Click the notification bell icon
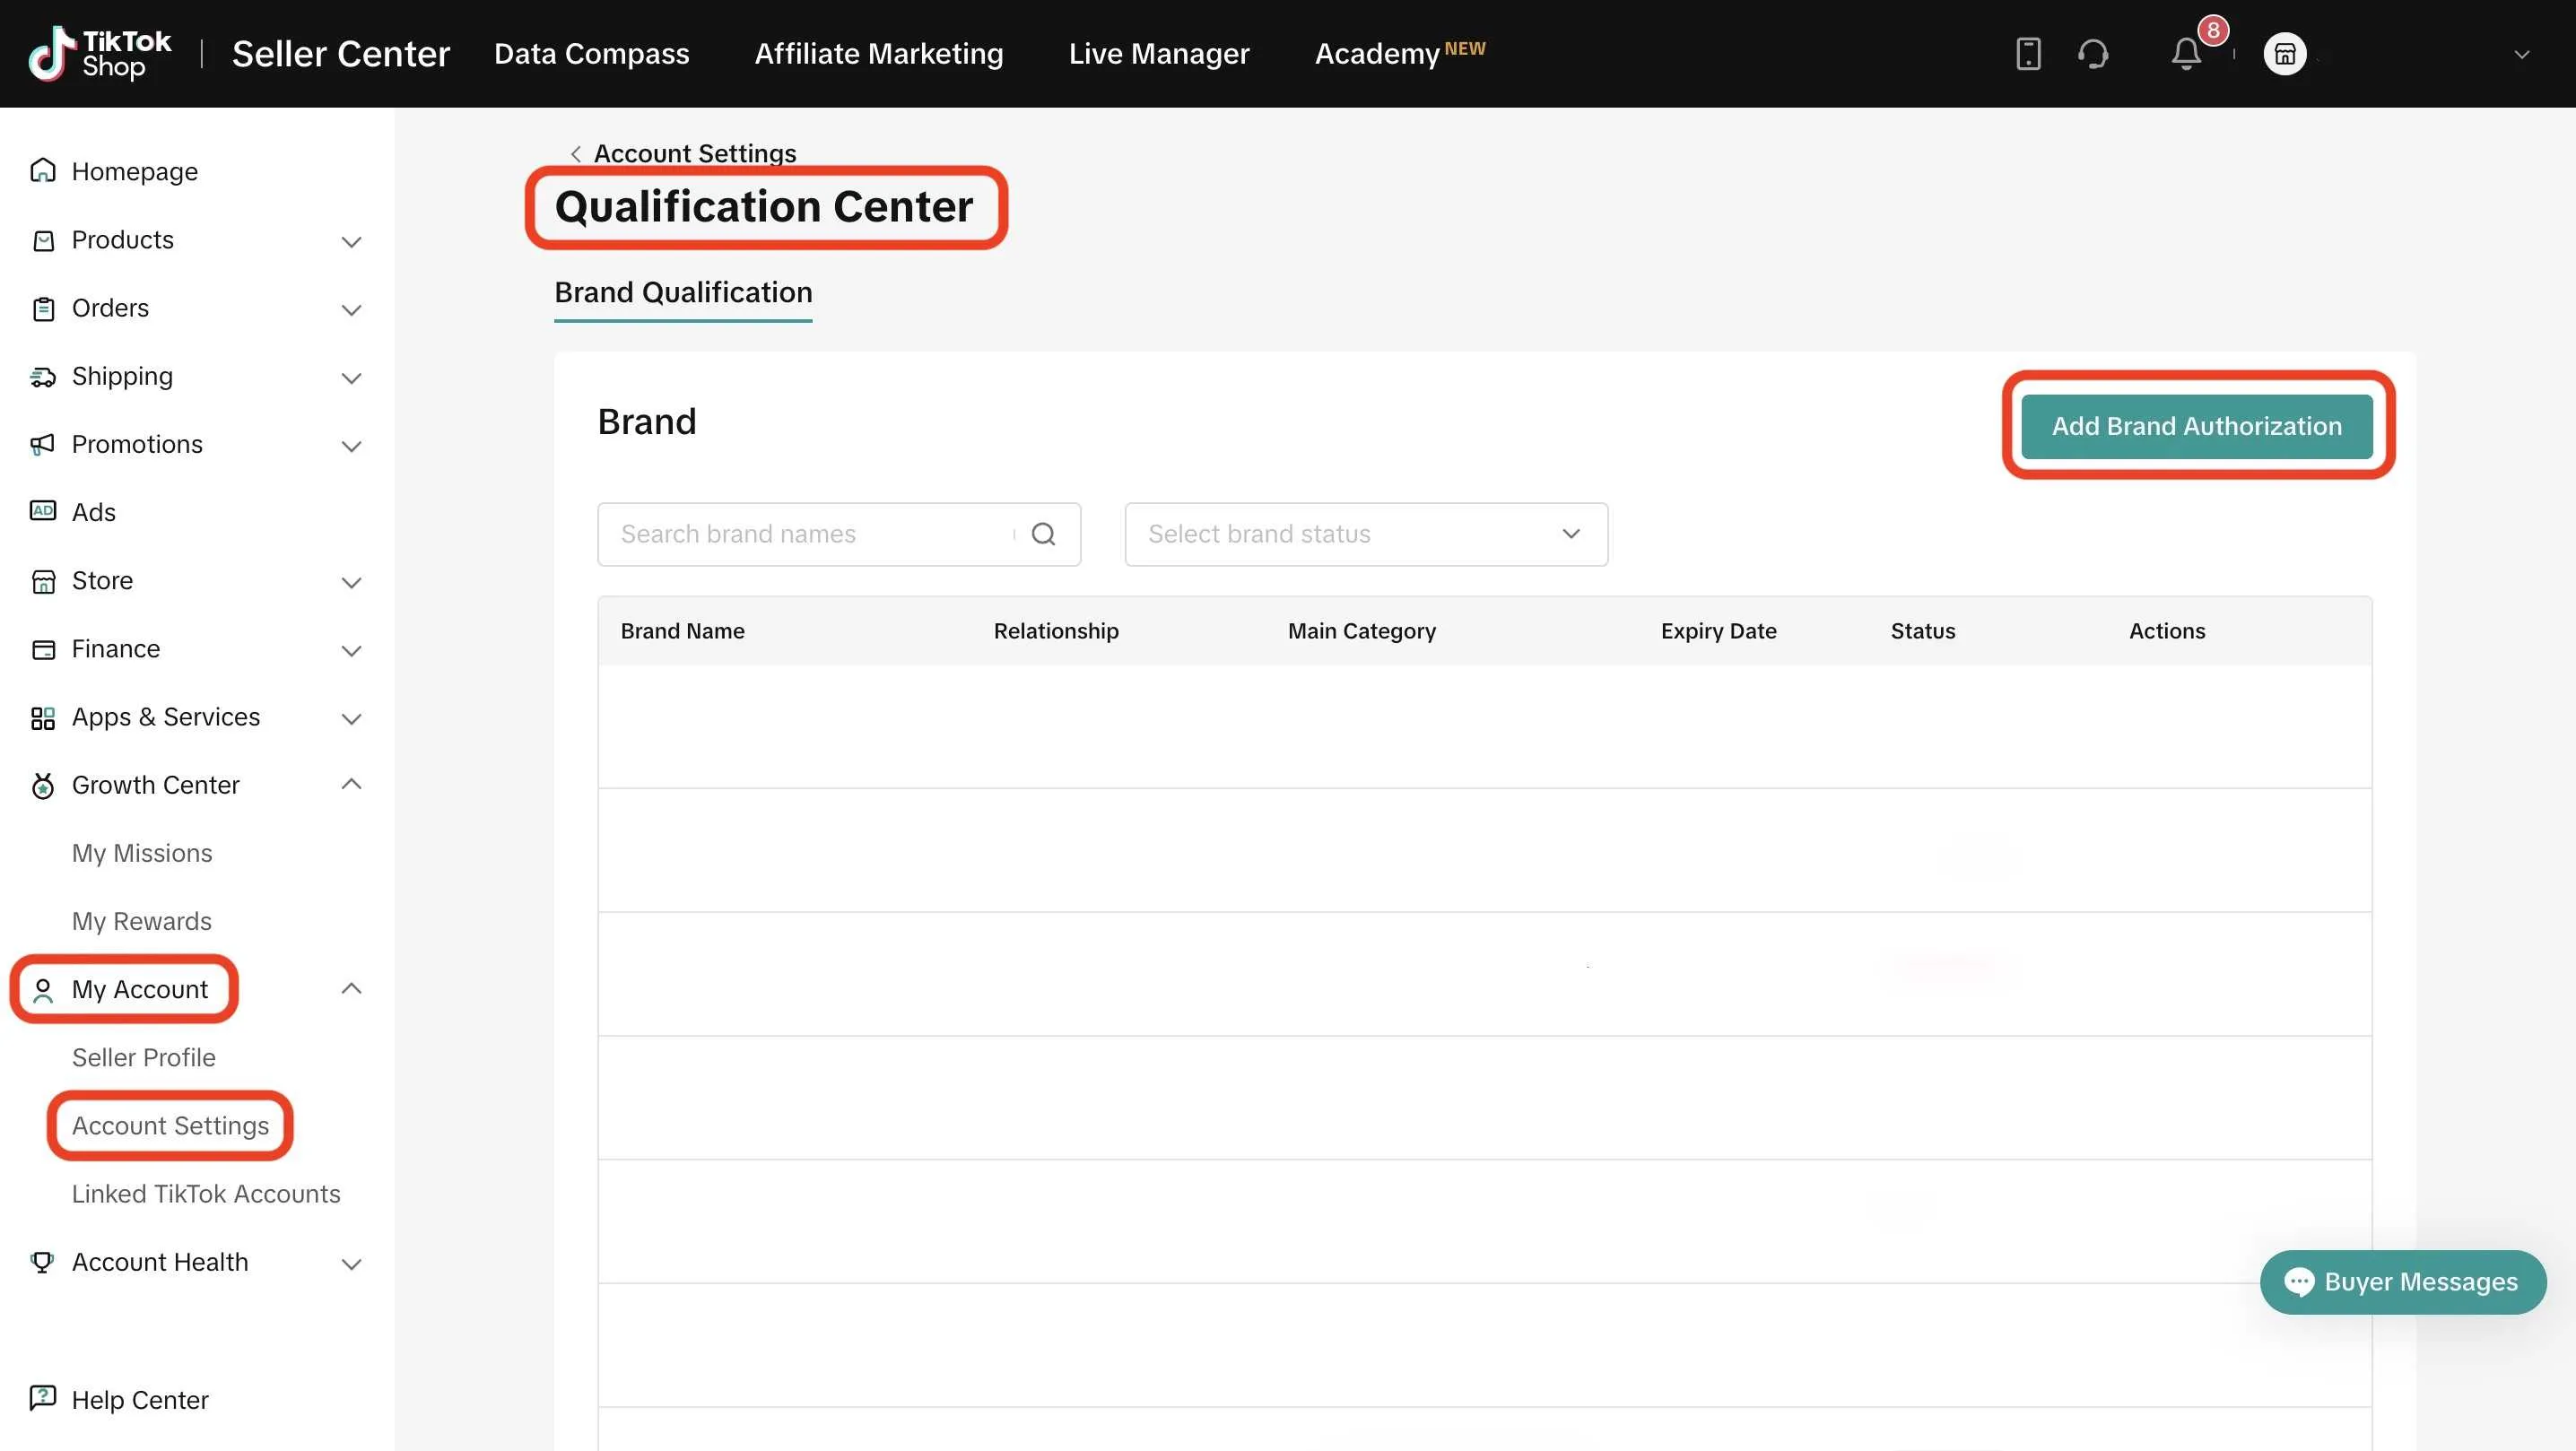2576x1451 pixels. [2186, 54]
